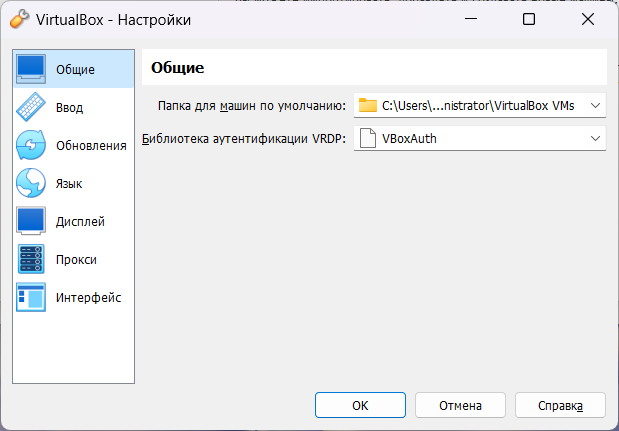Minimize the VirtualBox settings window
The image size is (619, 431).
pos(471,19)
